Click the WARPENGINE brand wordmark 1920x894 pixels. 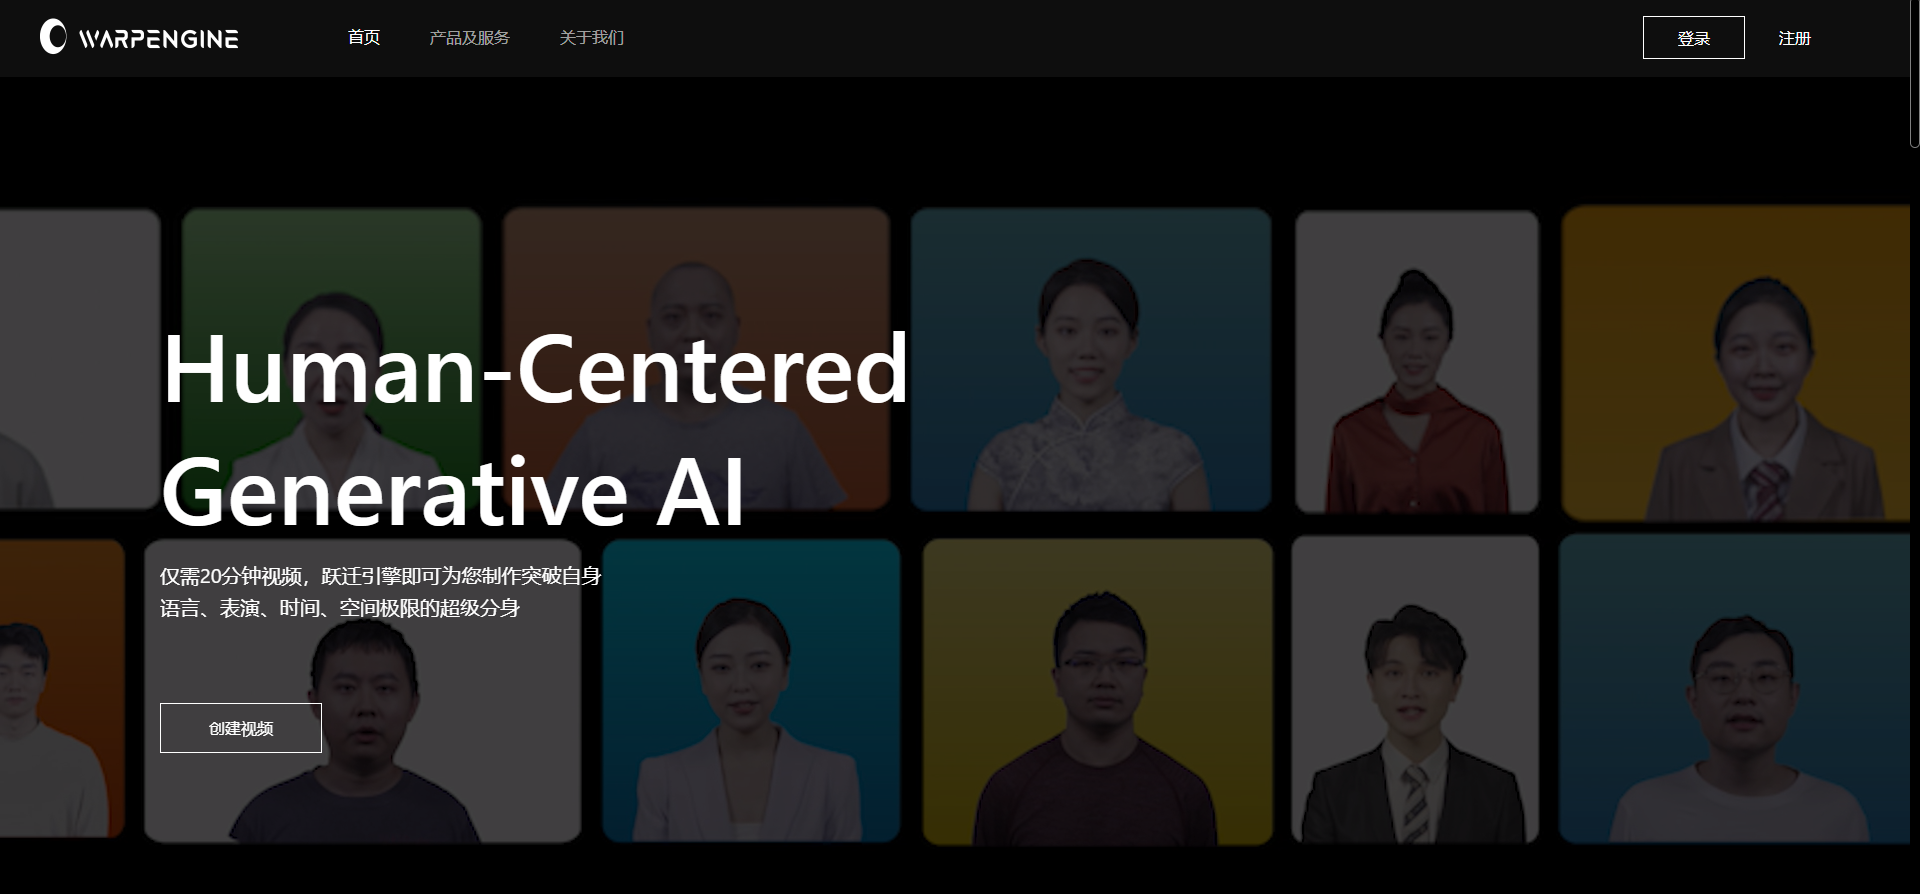coord(158,39)
